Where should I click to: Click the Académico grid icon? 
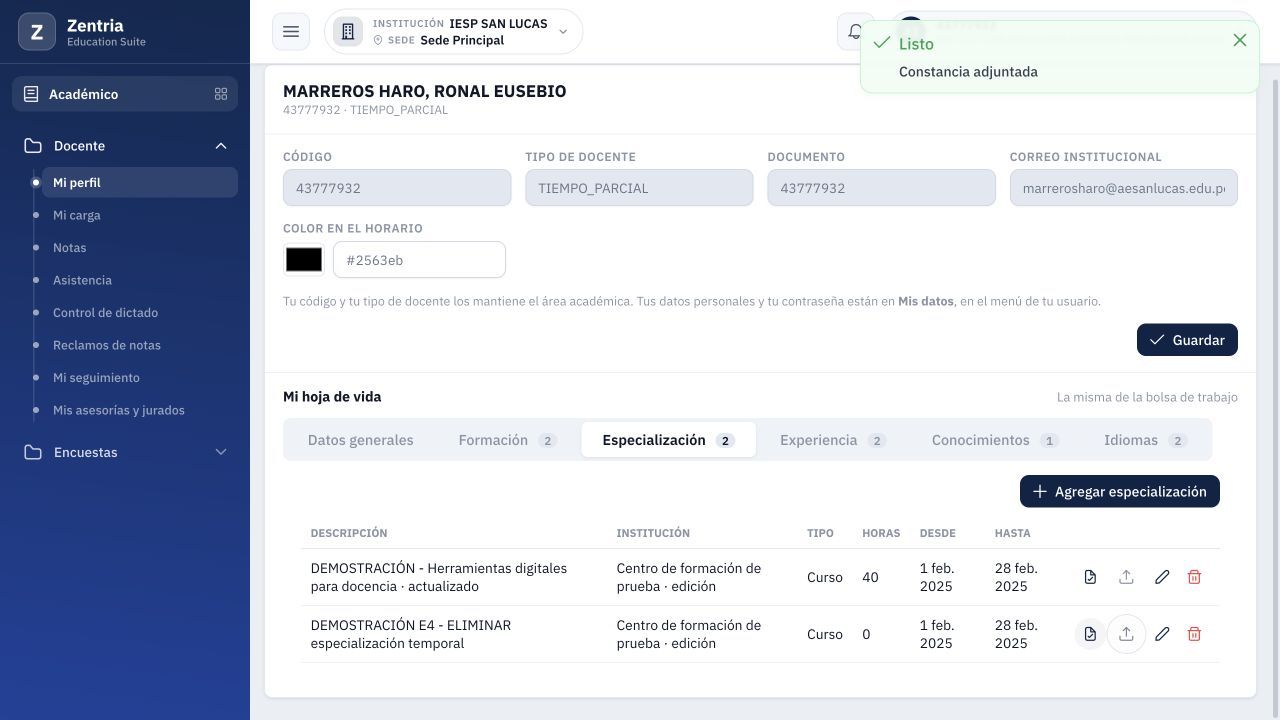pos(221,94)
